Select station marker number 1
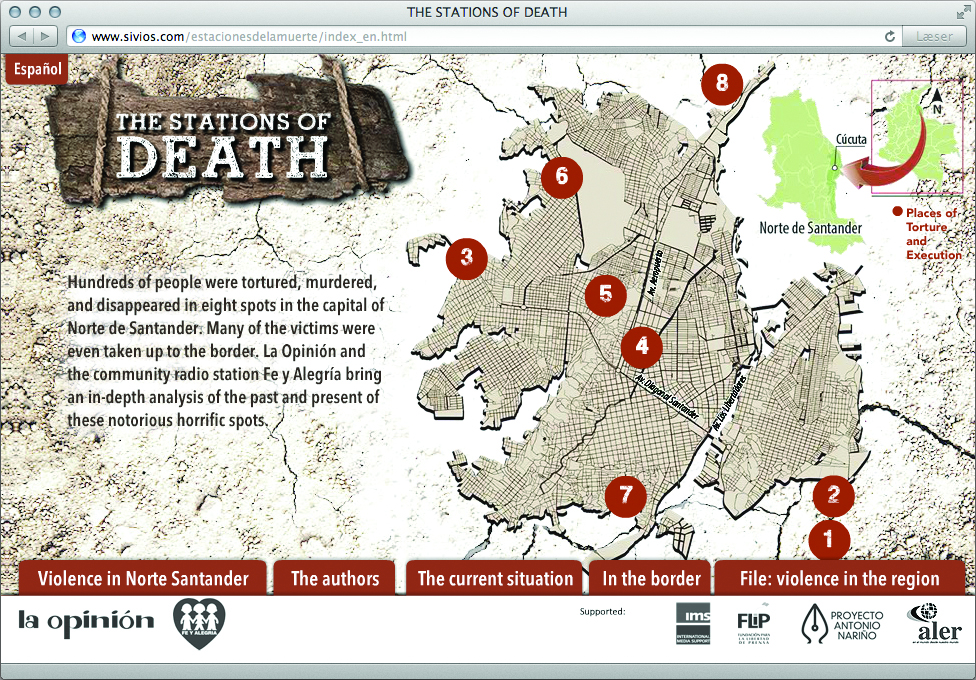976x680 pixels. click(828, 539)
